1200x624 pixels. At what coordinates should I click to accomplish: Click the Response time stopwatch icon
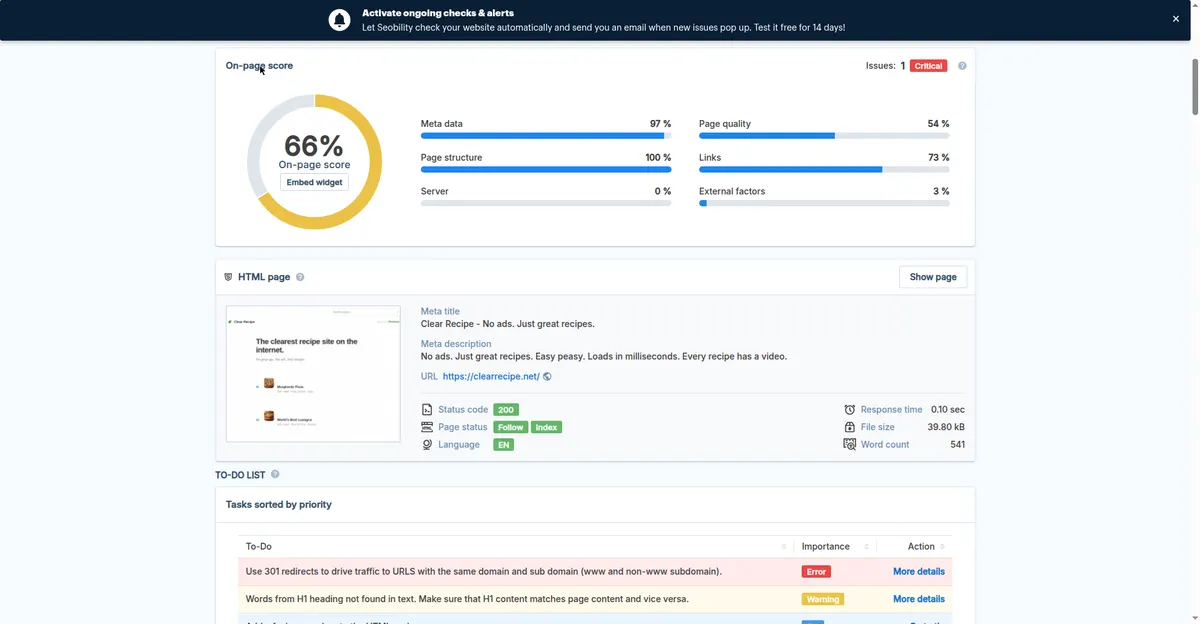850,410
